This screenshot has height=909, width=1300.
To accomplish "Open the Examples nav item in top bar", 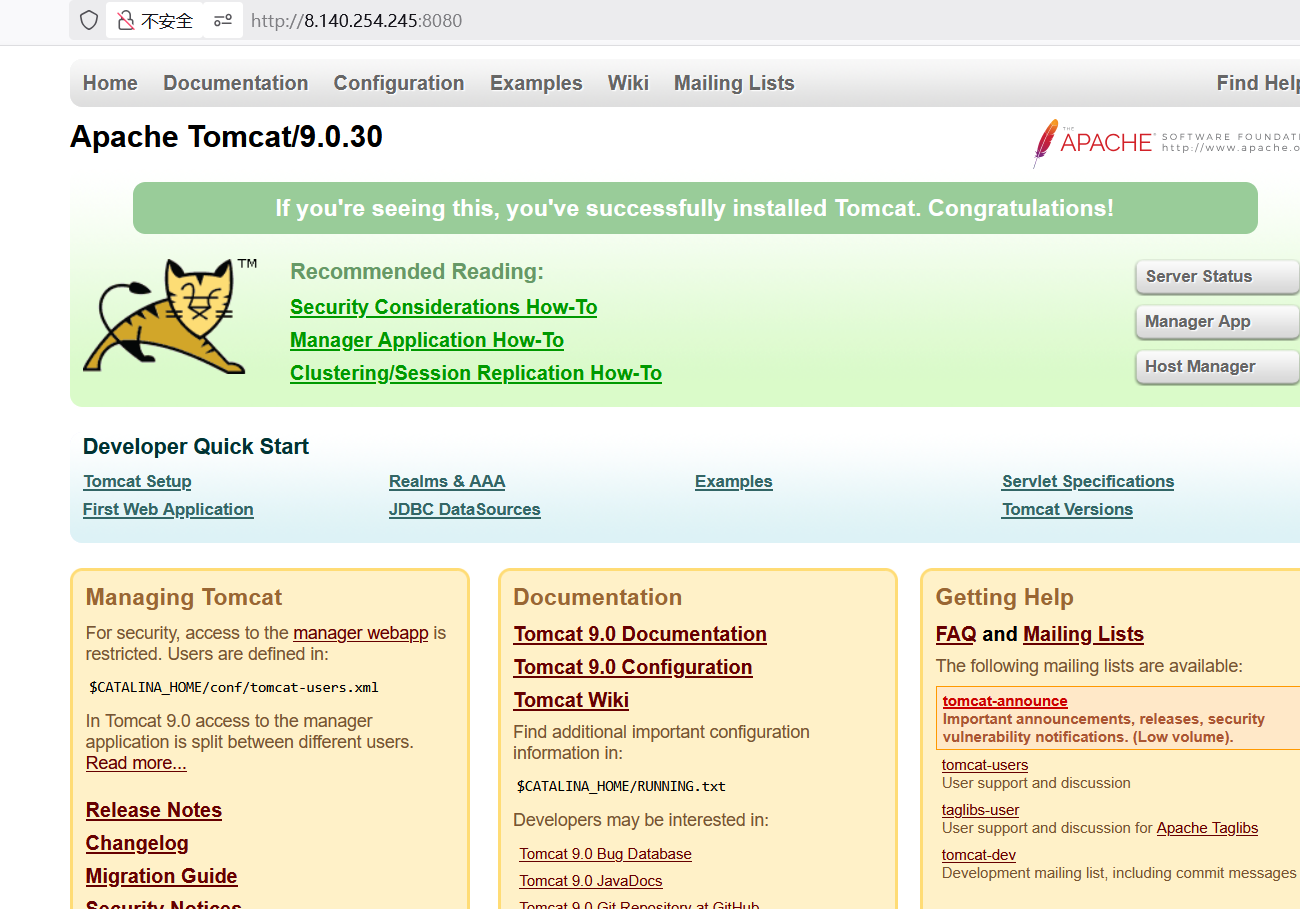I will click(536, 83).
